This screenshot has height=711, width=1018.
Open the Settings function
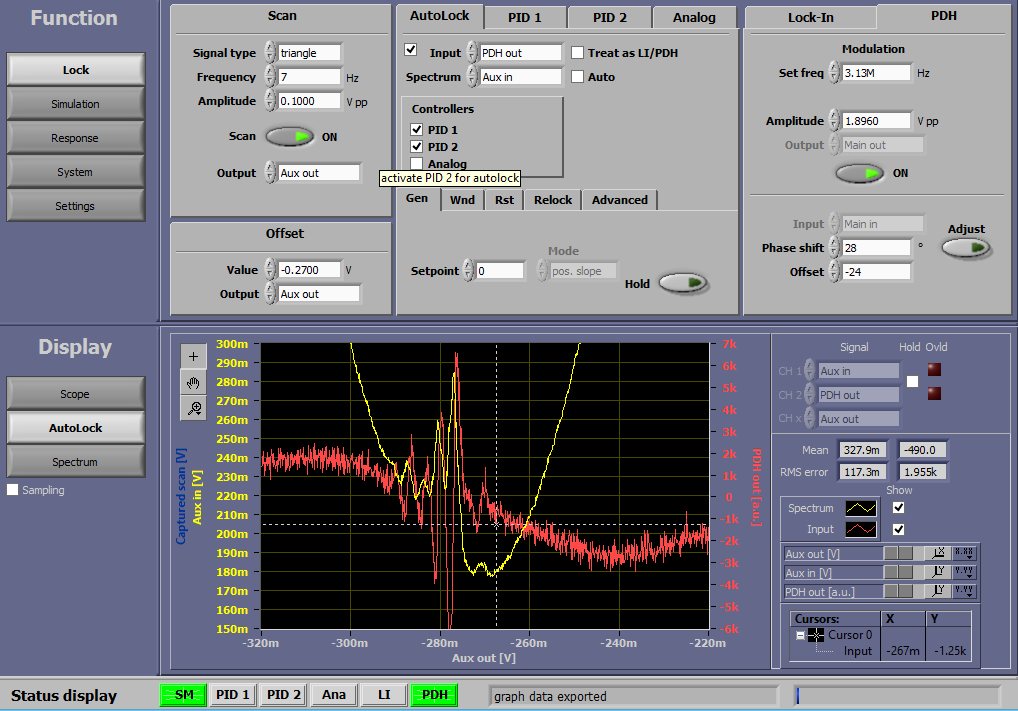click(75, 206)
